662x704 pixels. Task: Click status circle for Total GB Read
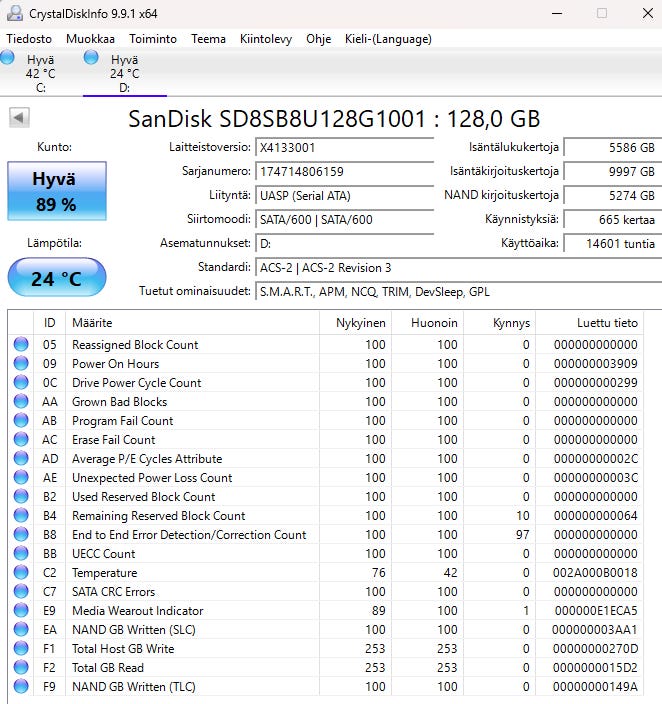click(21, 667)
